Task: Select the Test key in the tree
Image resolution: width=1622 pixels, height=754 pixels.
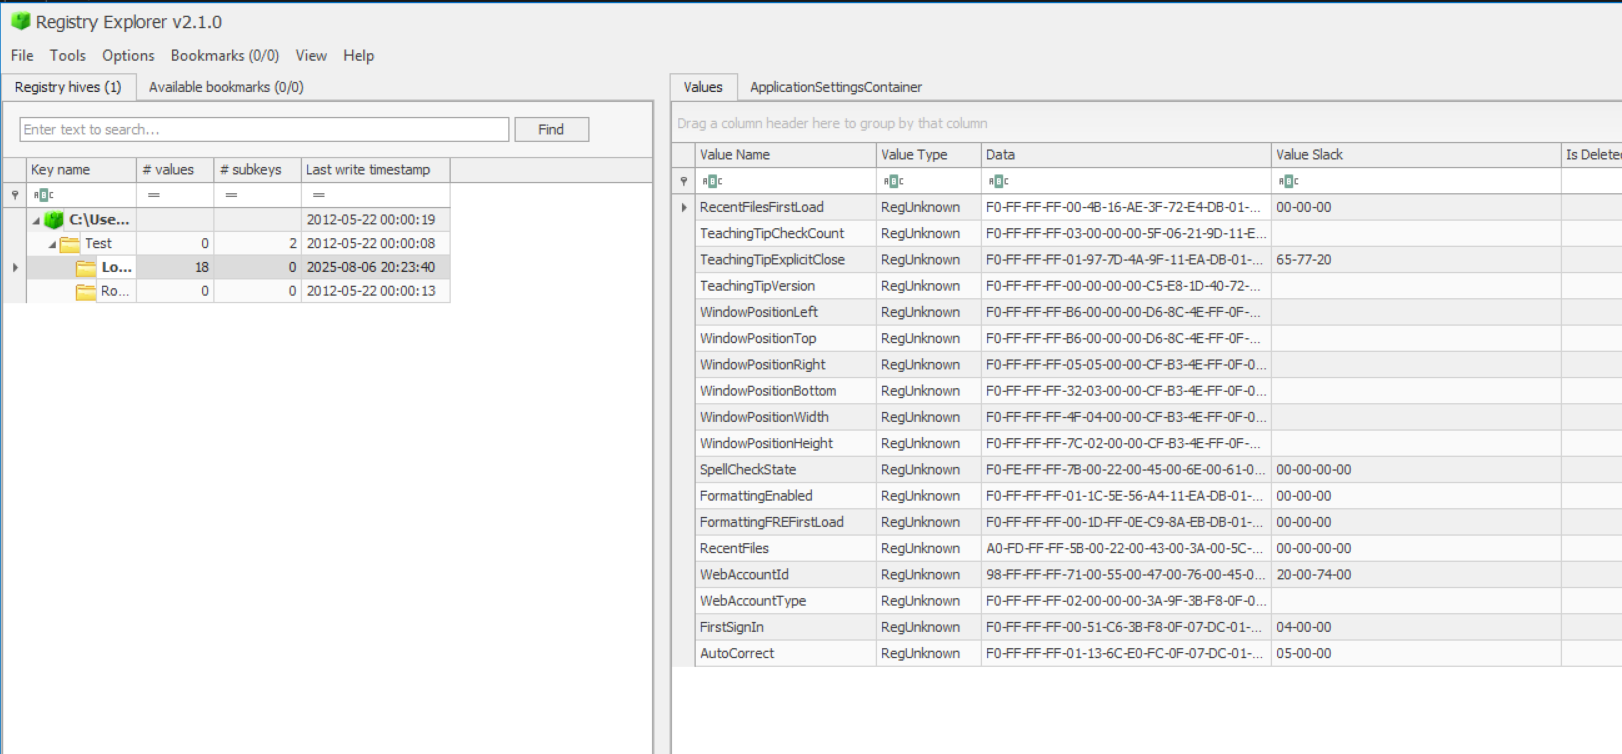Action: (98, 243)
